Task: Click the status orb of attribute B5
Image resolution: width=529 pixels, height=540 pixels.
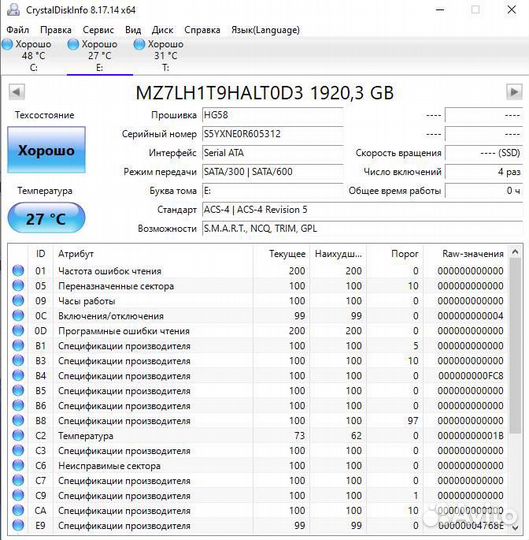Action: [18, 391]
